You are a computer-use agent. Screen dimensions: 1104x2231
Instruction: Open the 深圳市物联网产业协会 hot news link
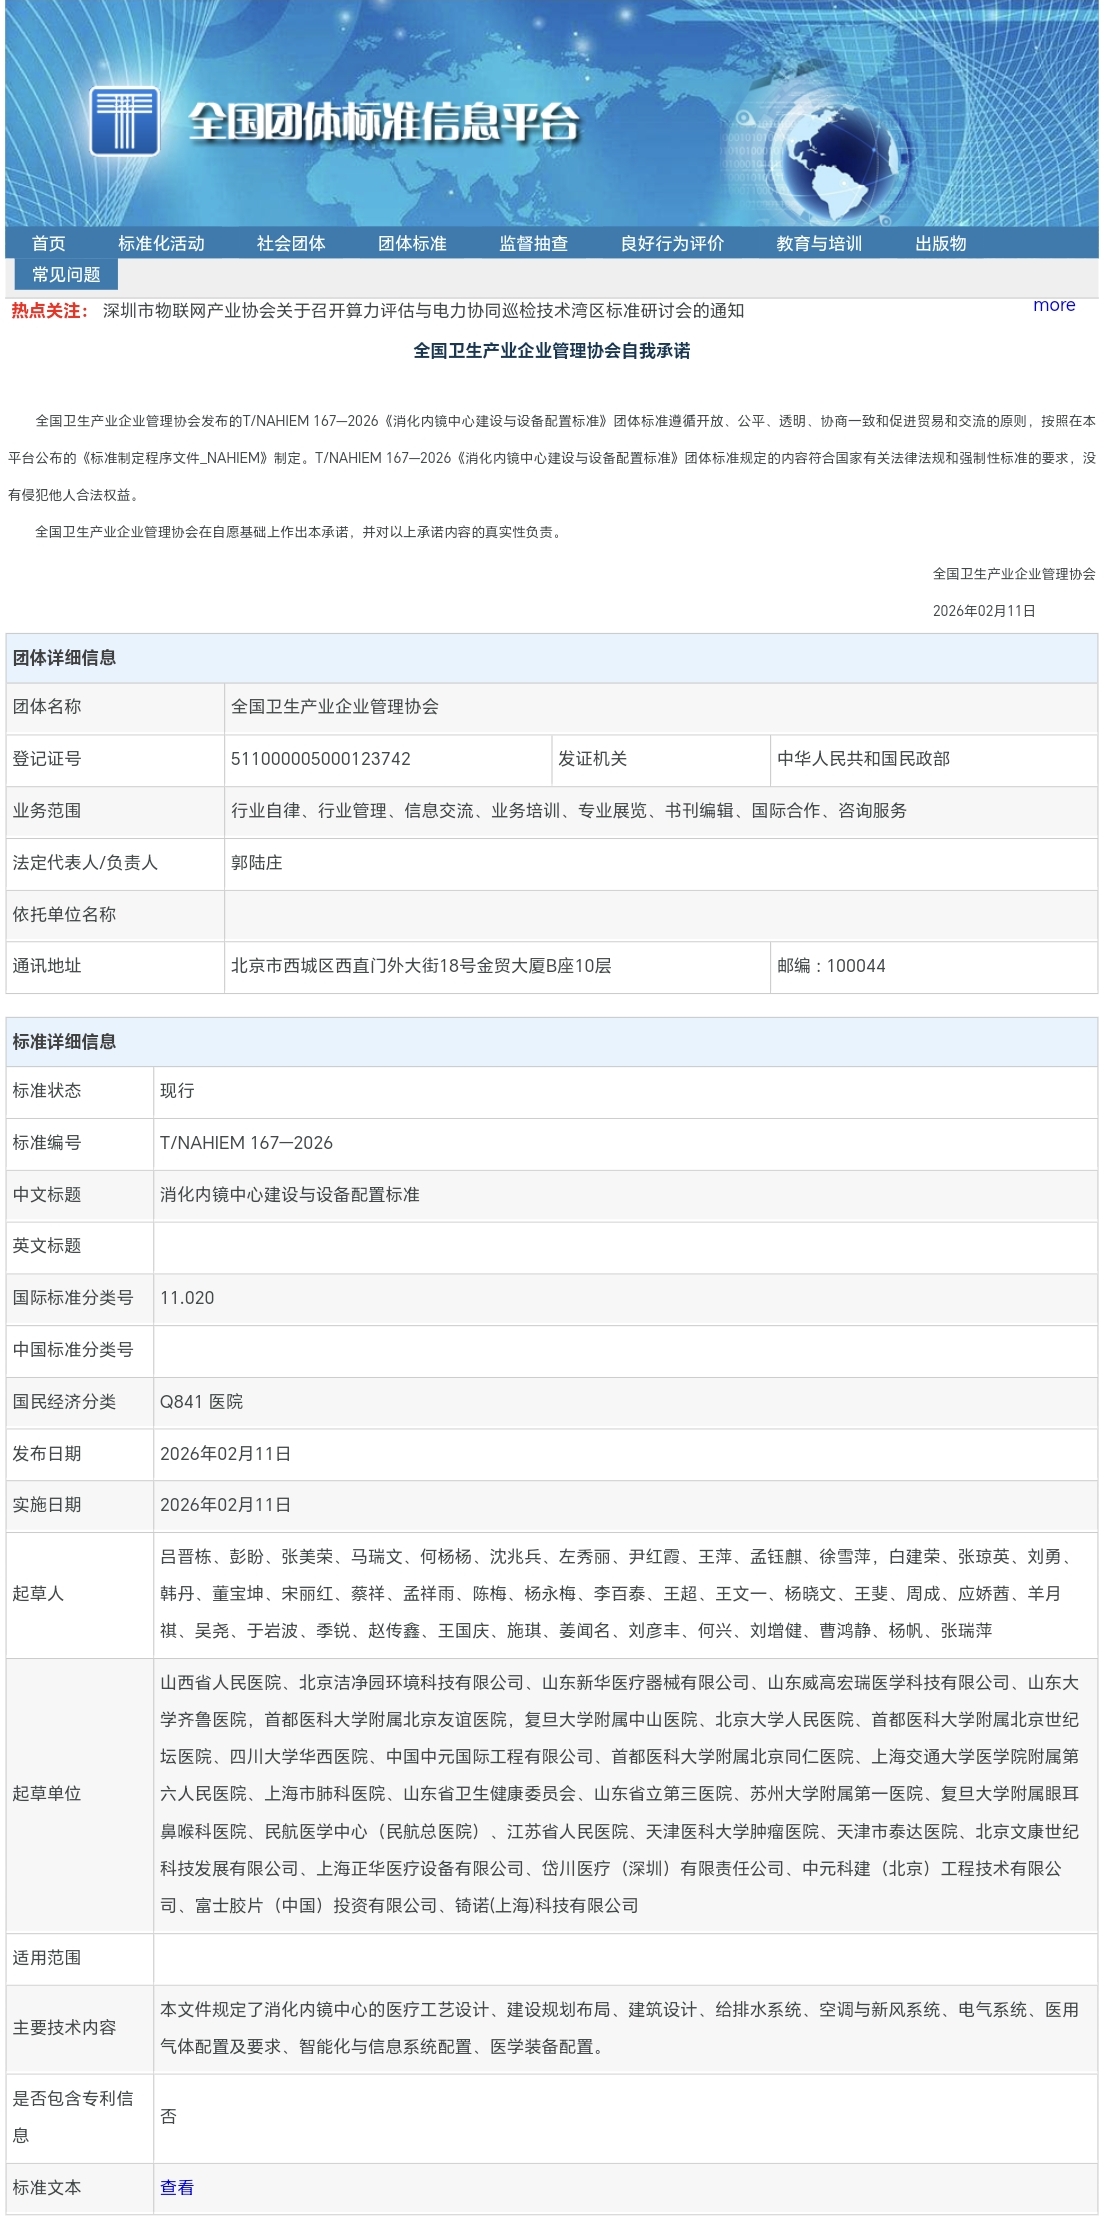423,311
